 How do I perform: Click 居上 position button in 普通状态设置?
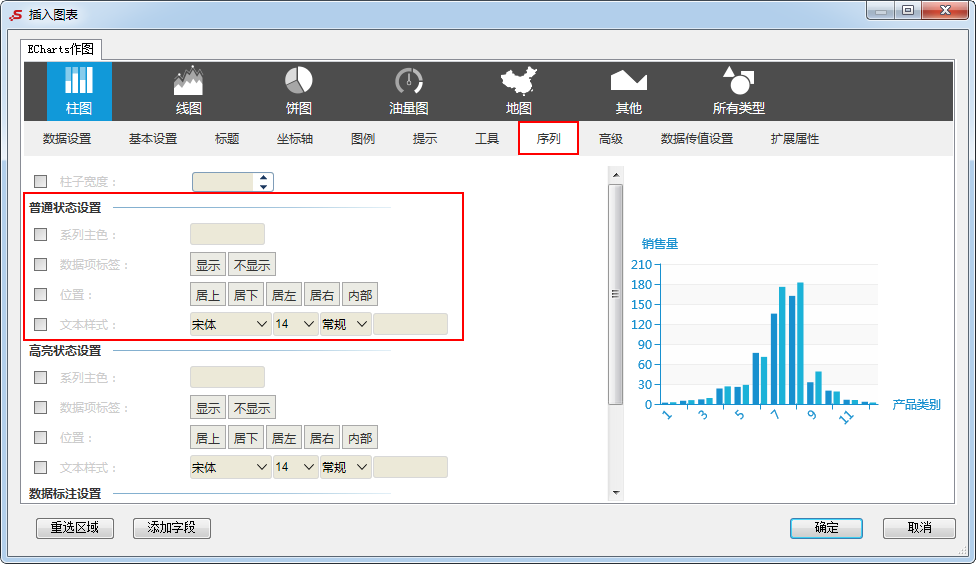pyautogui.click(x=208, y=295)
